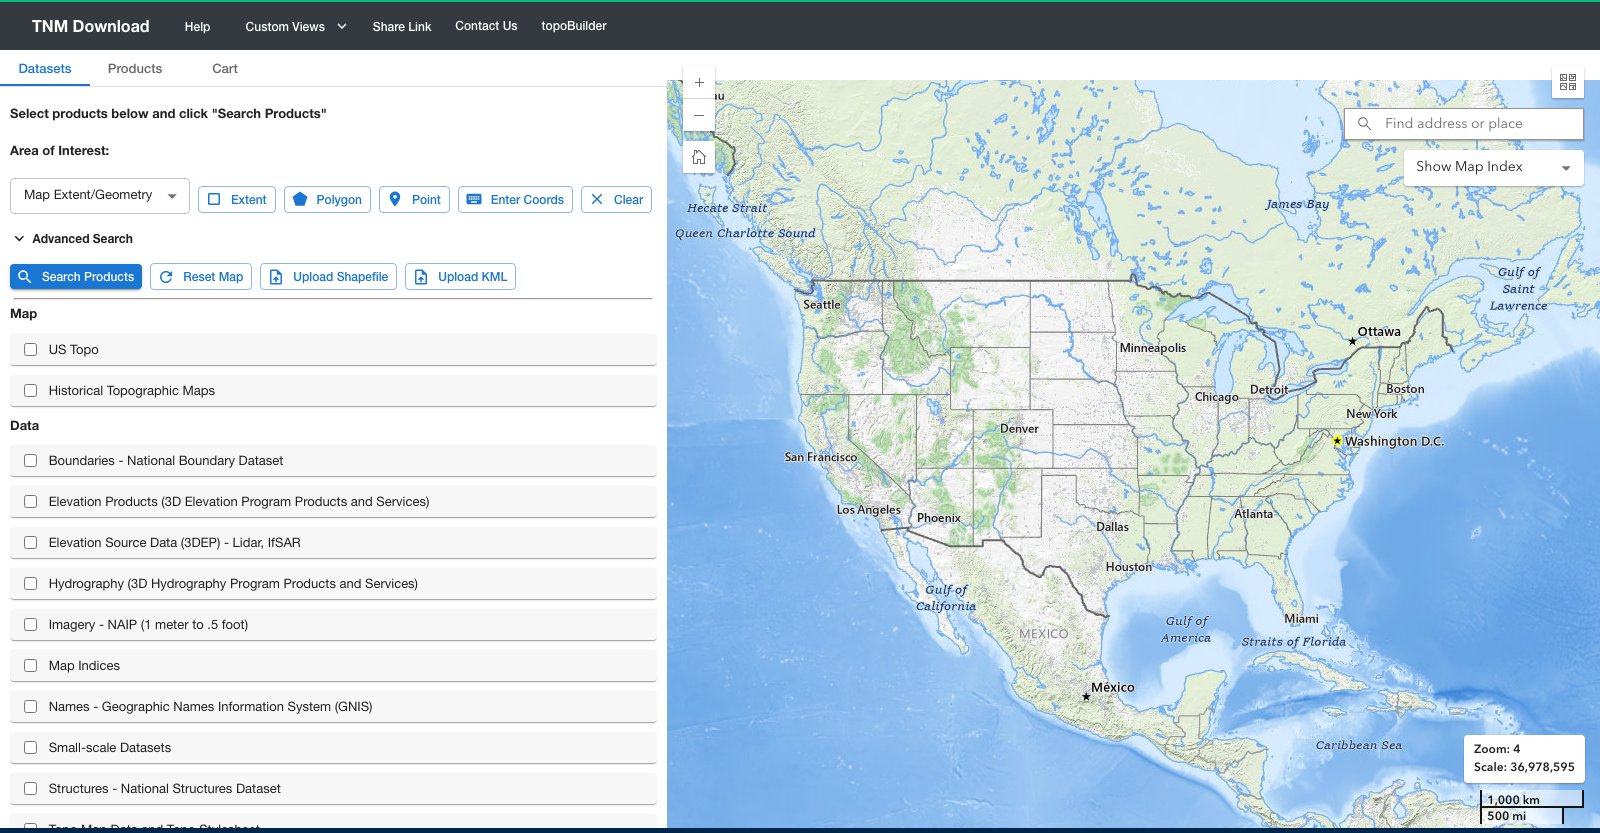Screen dimensions: 1600x833
Task: Zoom in on the map with plus icon
Action: click(x=699, y=83)
